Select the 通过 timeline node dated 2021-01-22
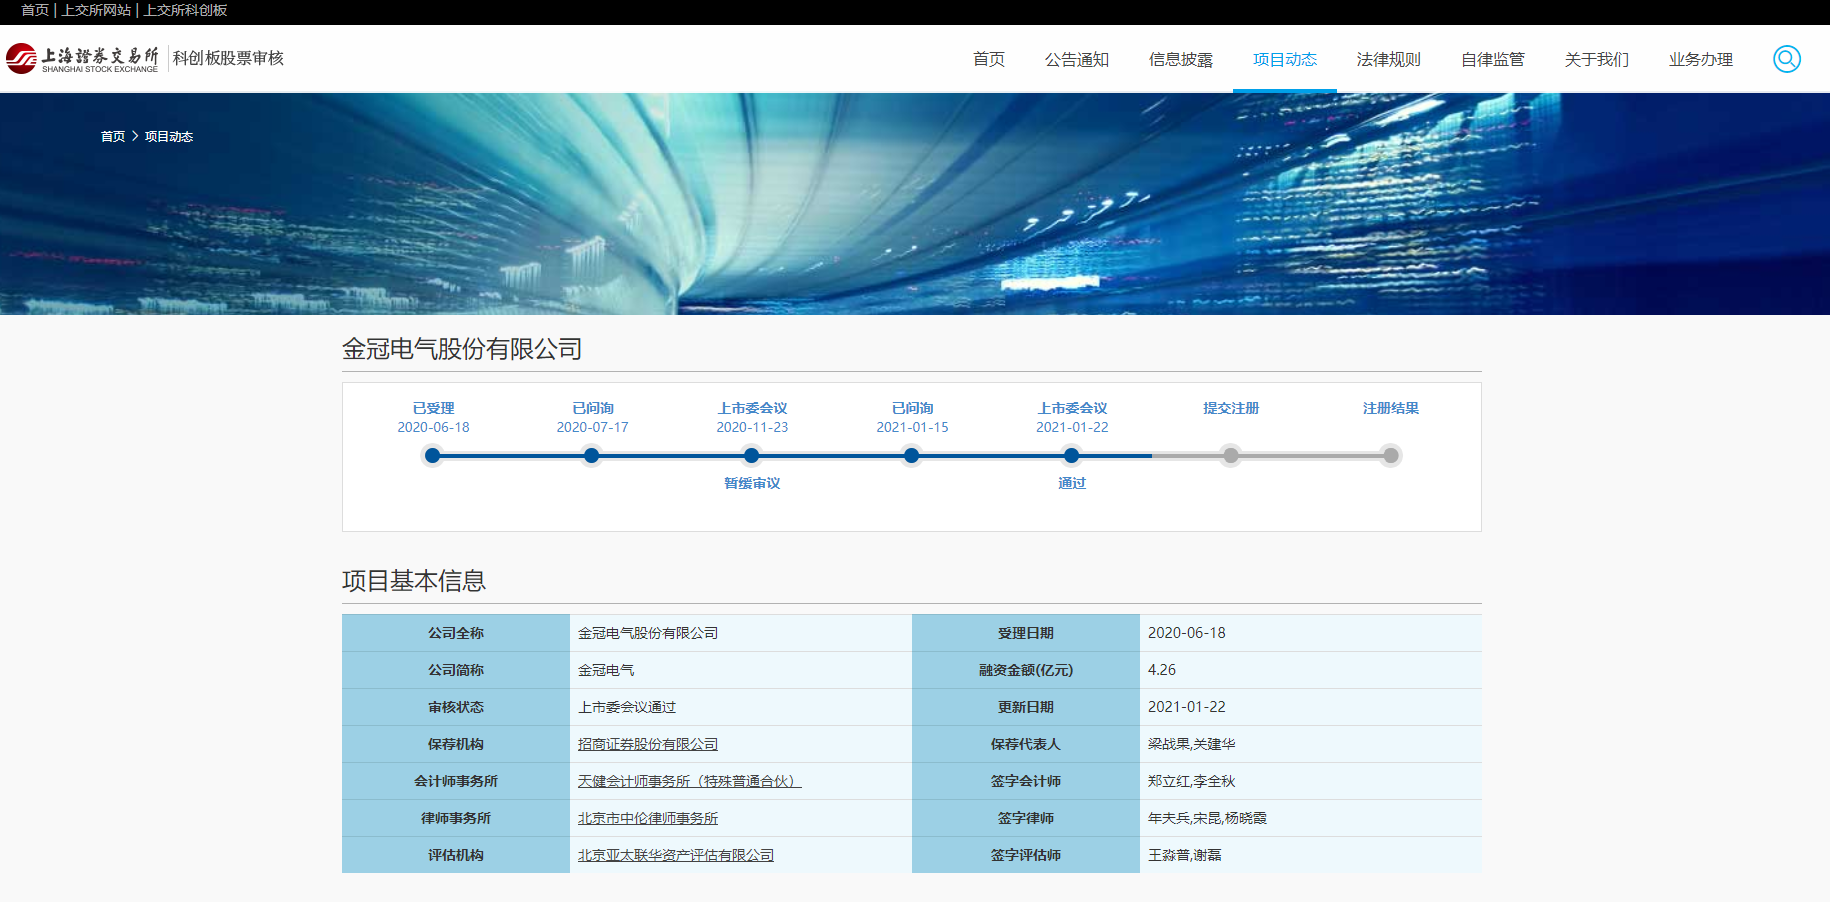Image resolution: width=1830 pixels, height=902 pixels. (x=1071, y=456)
